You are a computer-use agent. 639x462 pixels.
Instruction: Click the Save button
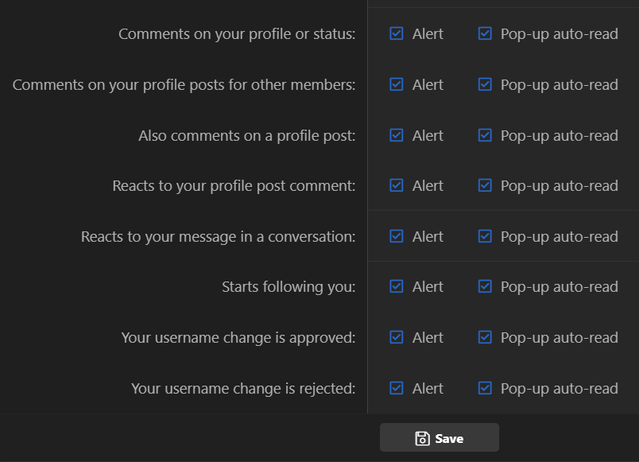[x=439, y=438]
